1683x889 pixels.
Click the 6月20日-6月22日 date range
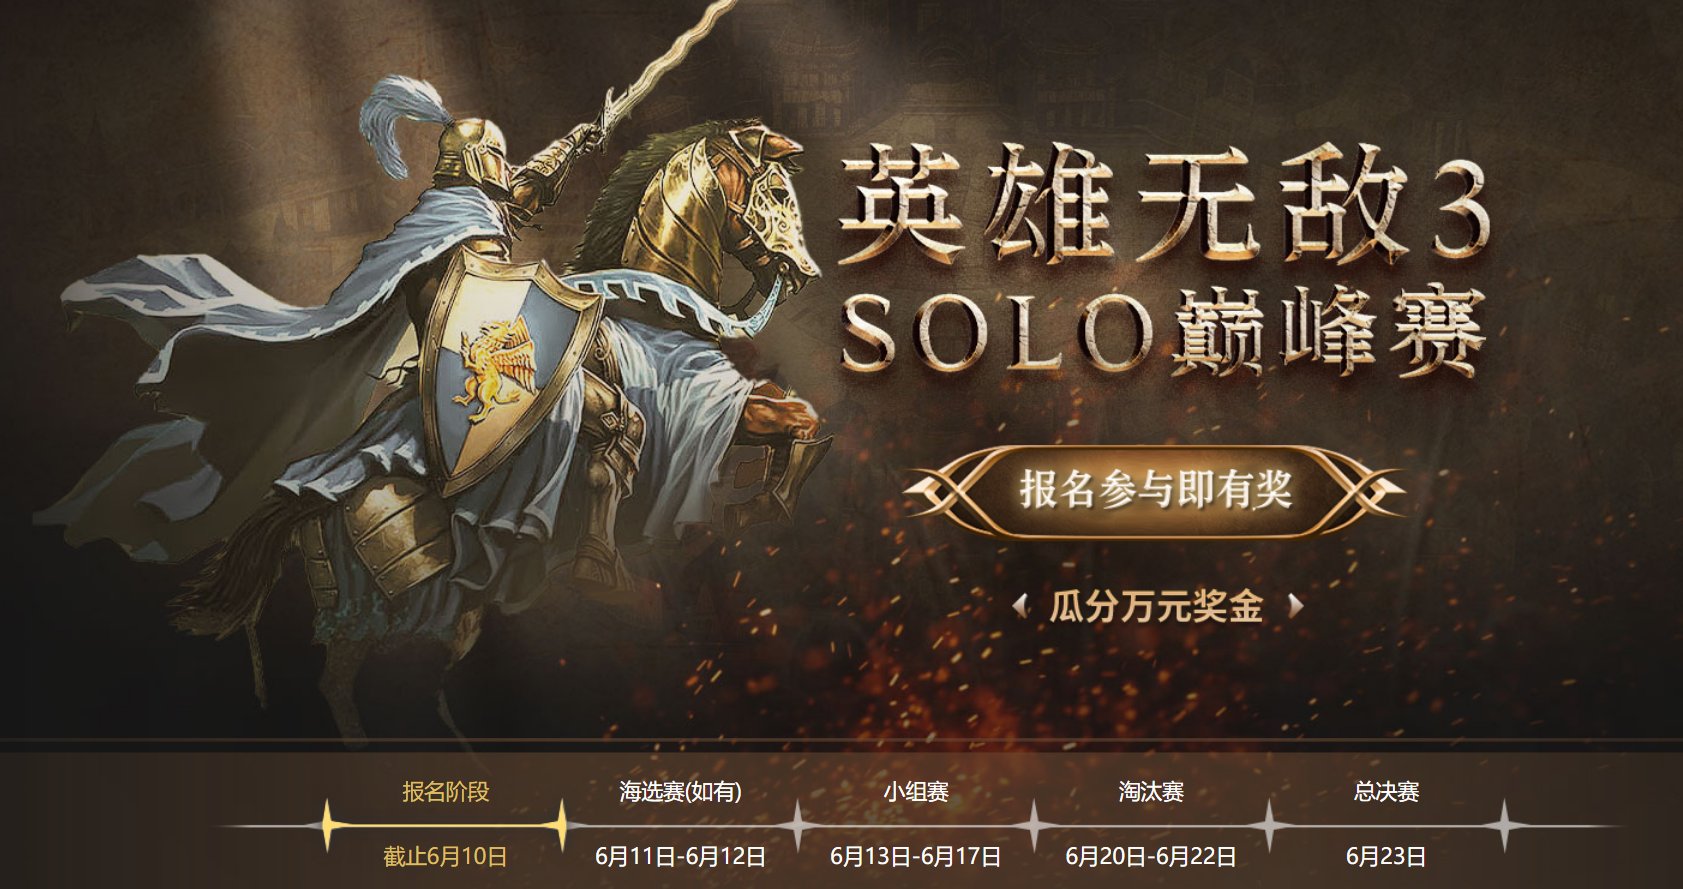1151,857
